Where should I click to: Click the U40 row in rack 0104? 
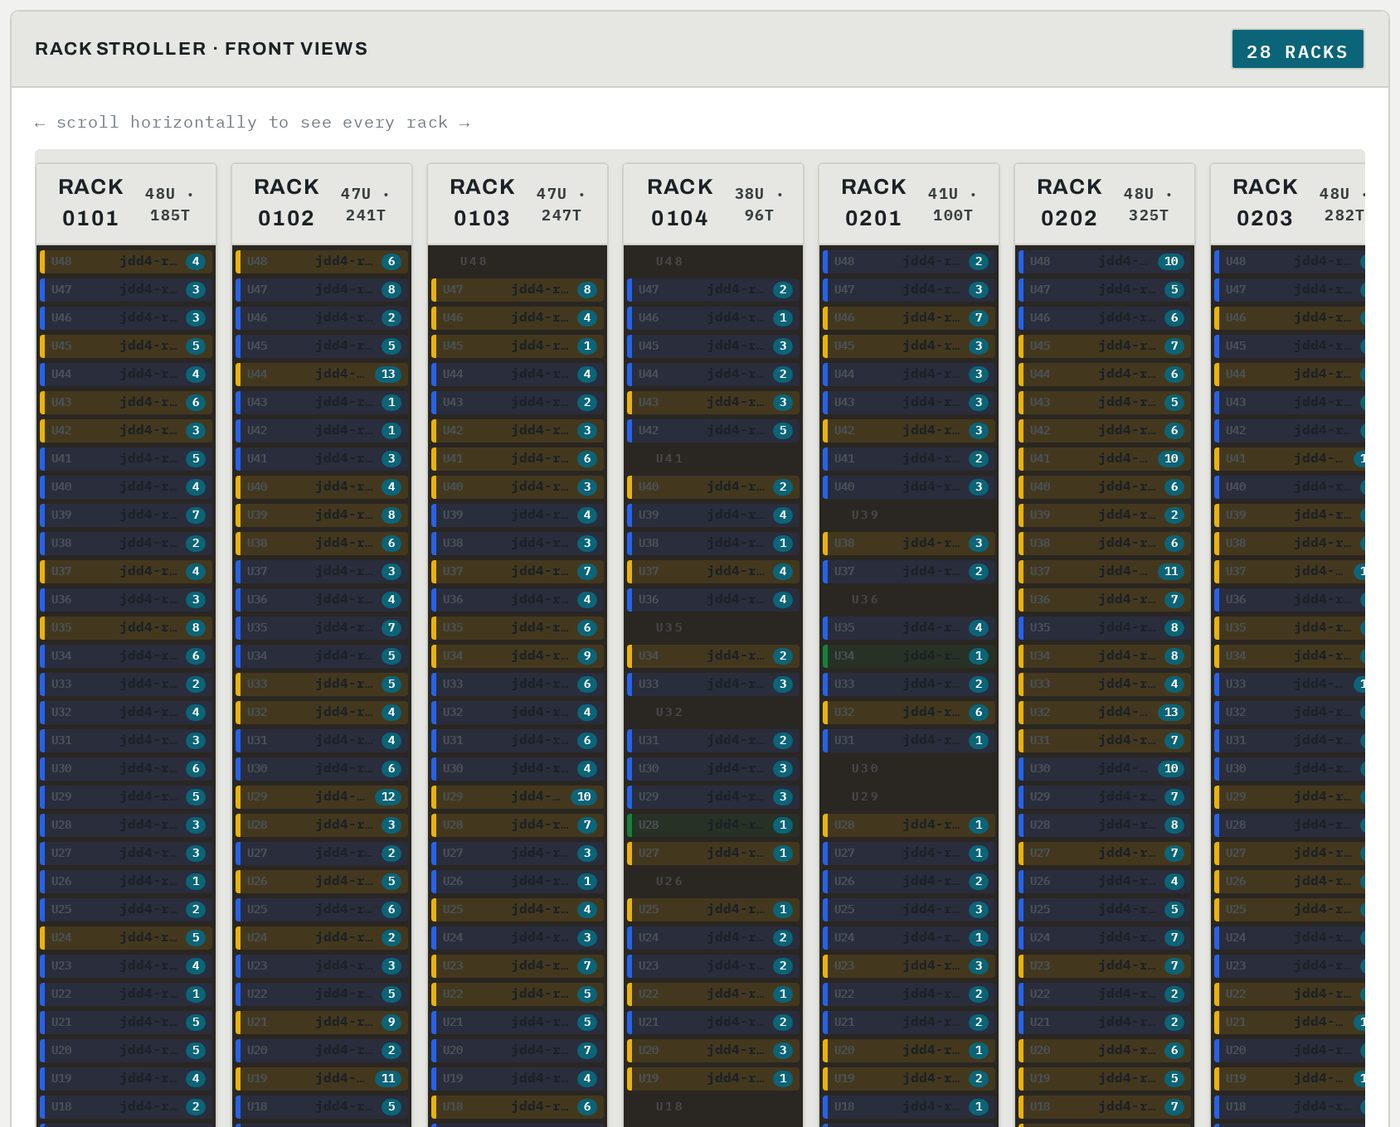pyautogui.click(x=713, y=487)
